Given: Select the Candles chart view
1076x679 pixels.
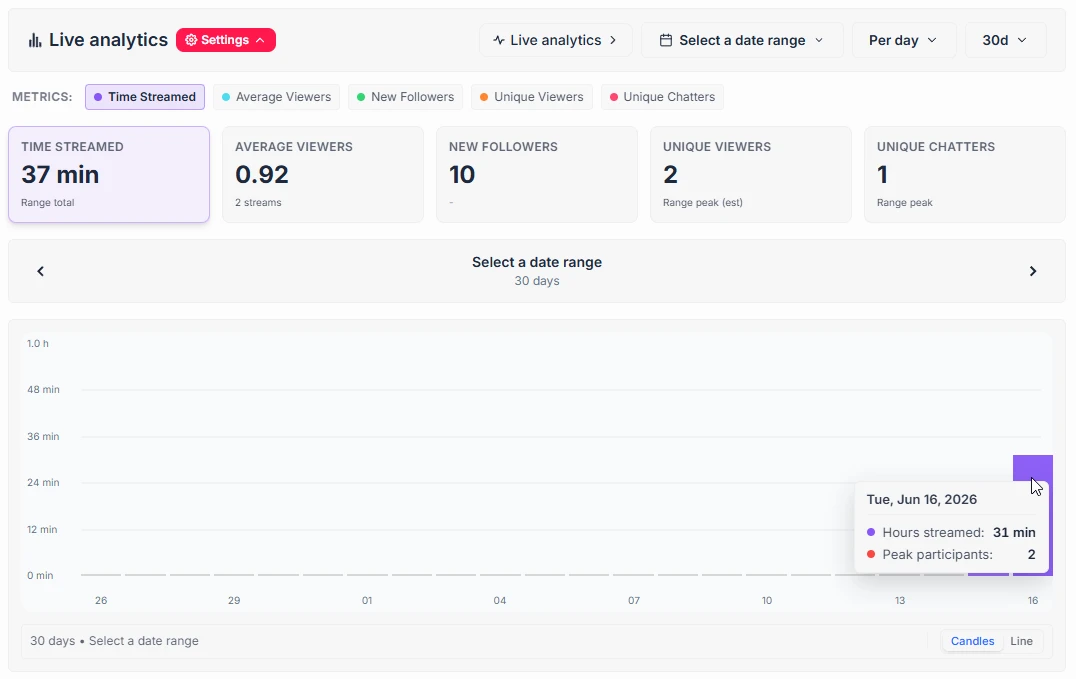Looking at the screenshot, I should (x=972, y=641).
